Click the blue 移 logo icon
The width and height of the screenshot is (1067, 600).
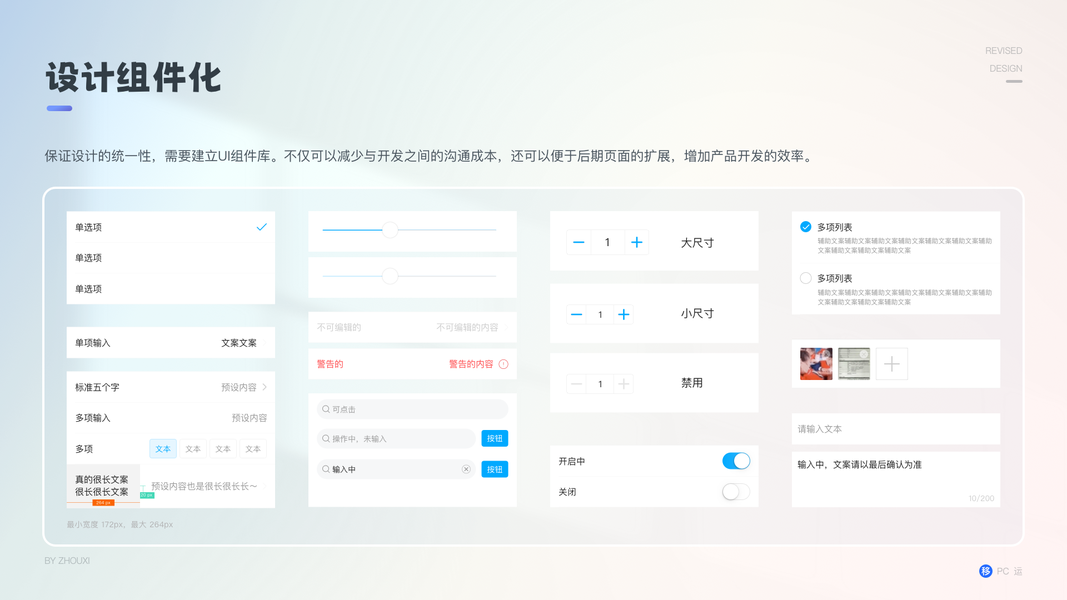(985, 571)
